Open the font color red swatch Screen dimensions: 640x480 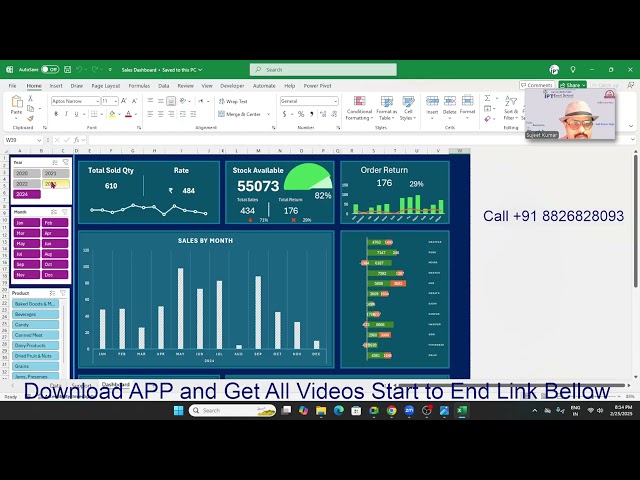(x=128, y=114)
